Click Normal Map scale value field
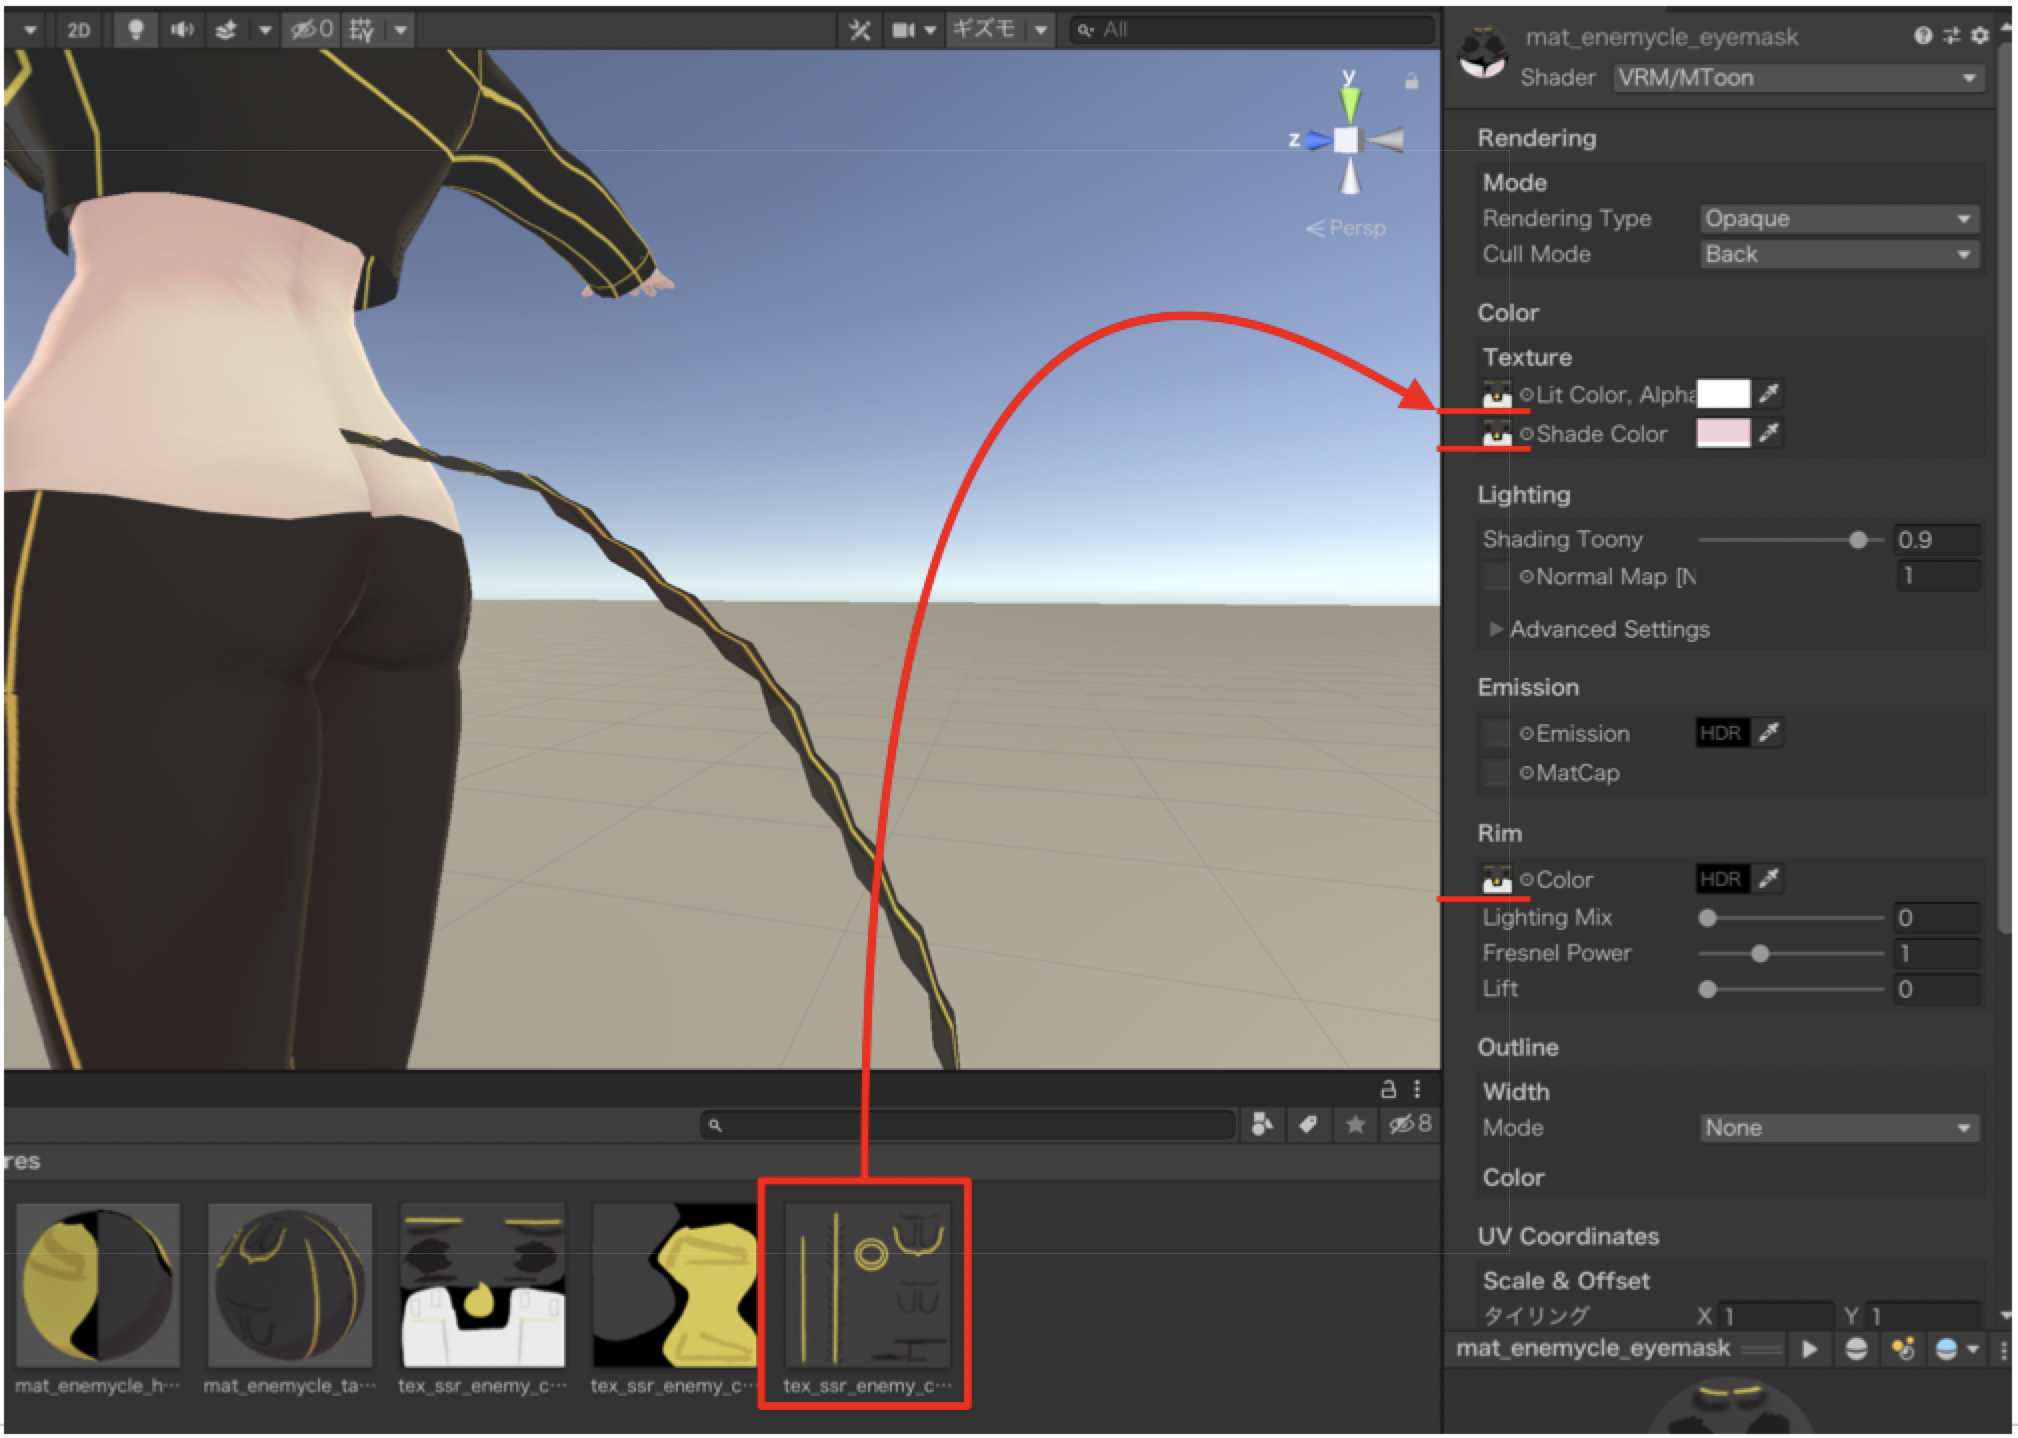2018x1438 pixels. (1938, 576)
